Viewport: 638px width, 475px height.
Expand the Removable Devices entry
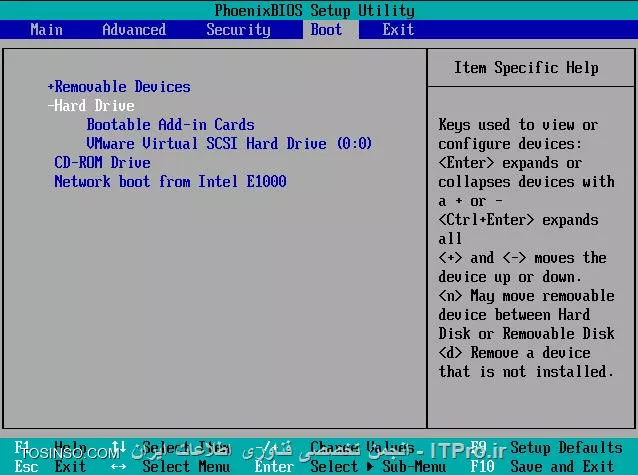click(119, 87)
